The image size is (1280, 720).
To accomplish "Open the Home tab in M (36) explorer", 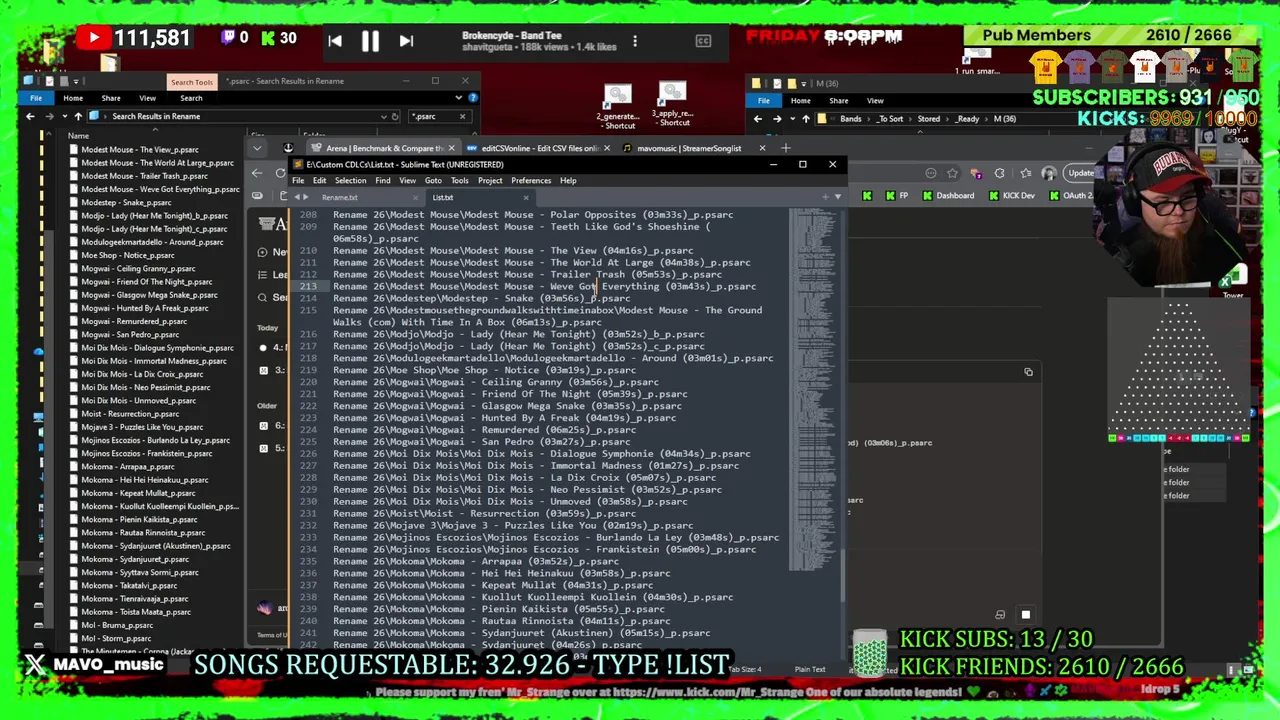I will click(x=801, y=100).
